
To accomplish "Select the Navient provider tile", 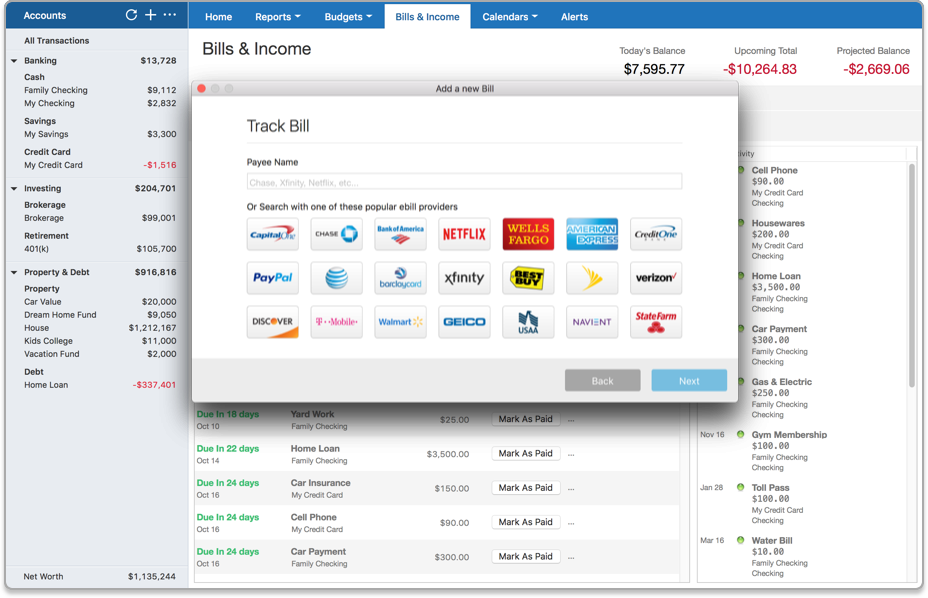I will 592,321.
